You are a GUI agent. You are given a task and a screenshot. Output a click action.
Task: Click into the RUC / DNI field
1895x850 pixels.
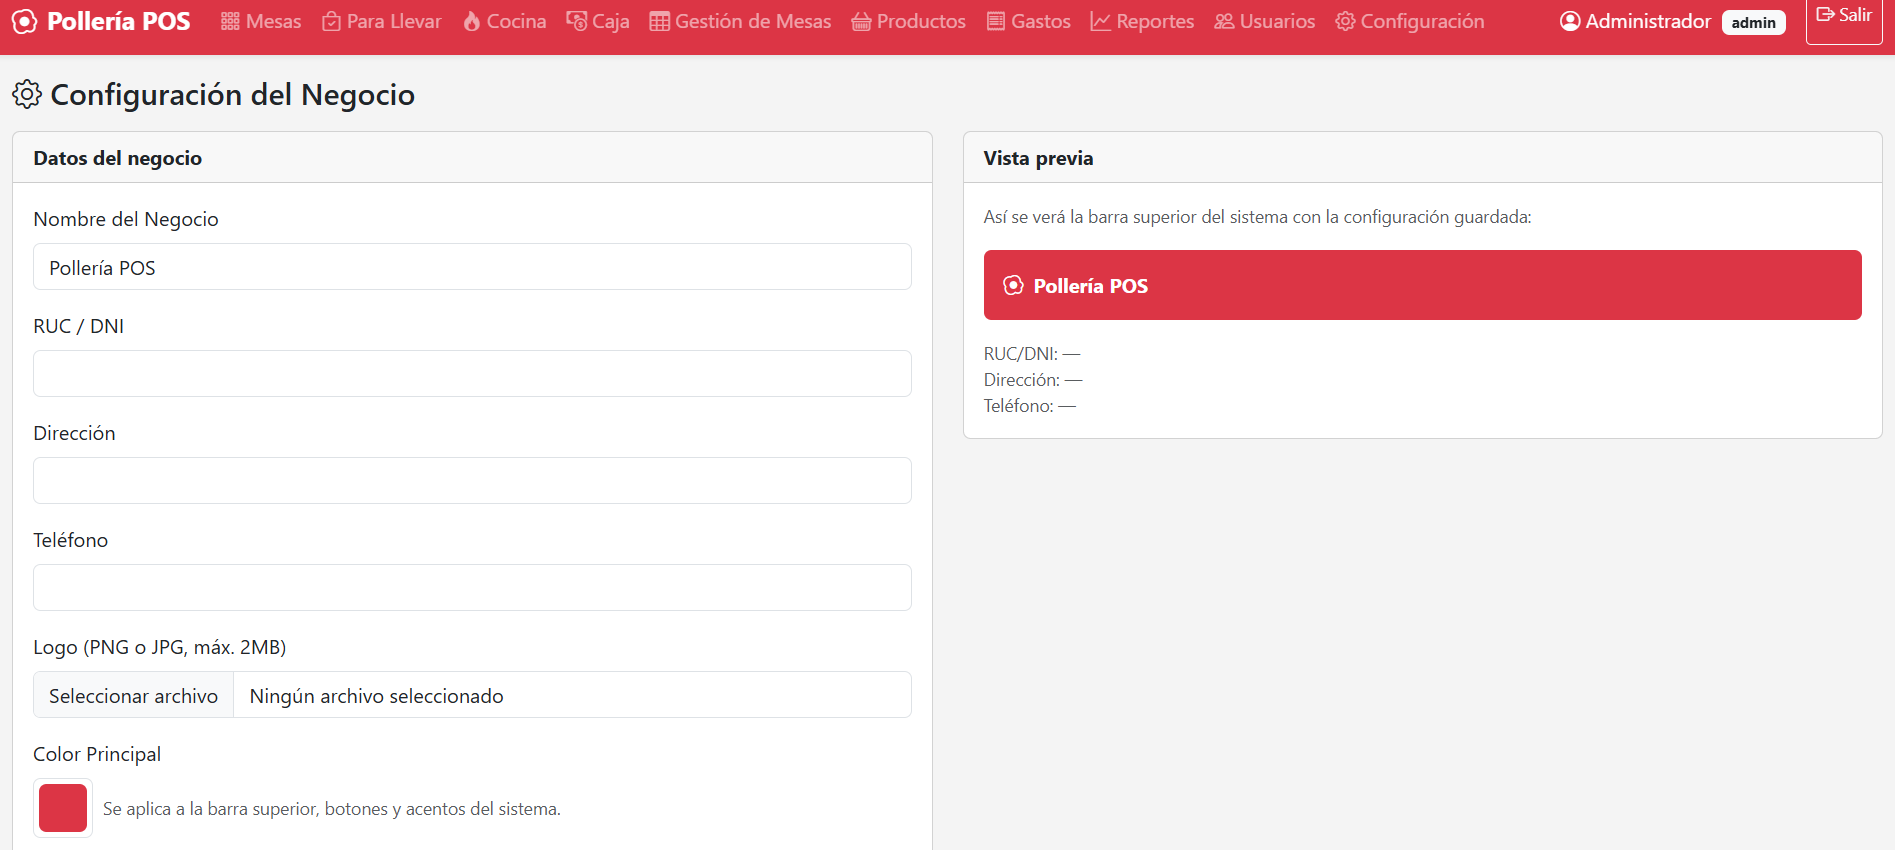click(472, 374)
